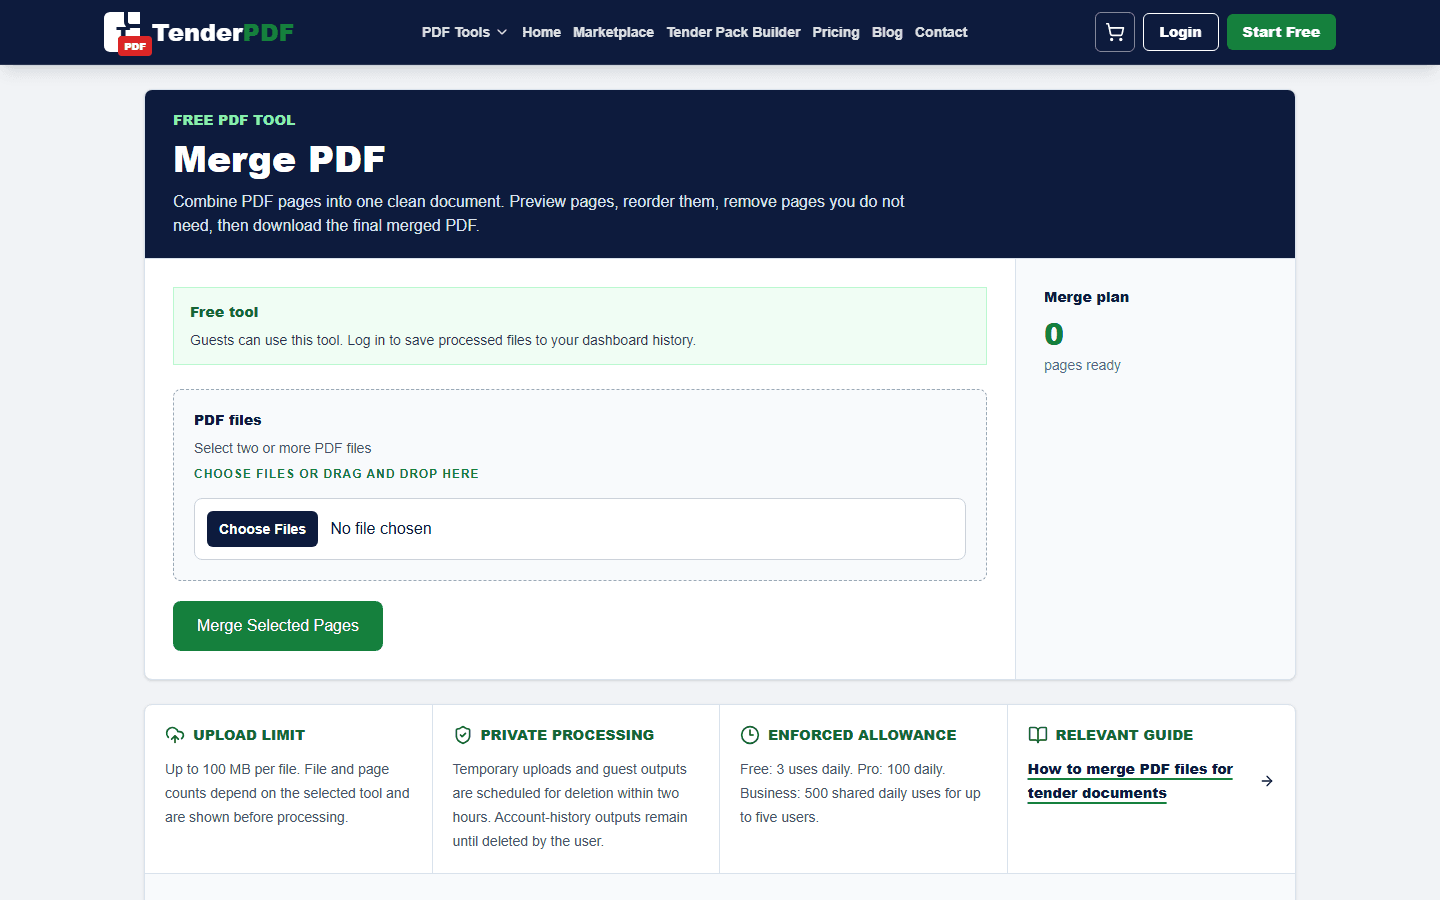Click the TenderPDF logo
The width and height of the screenshot is (1440, 900).
click(199, 33)
